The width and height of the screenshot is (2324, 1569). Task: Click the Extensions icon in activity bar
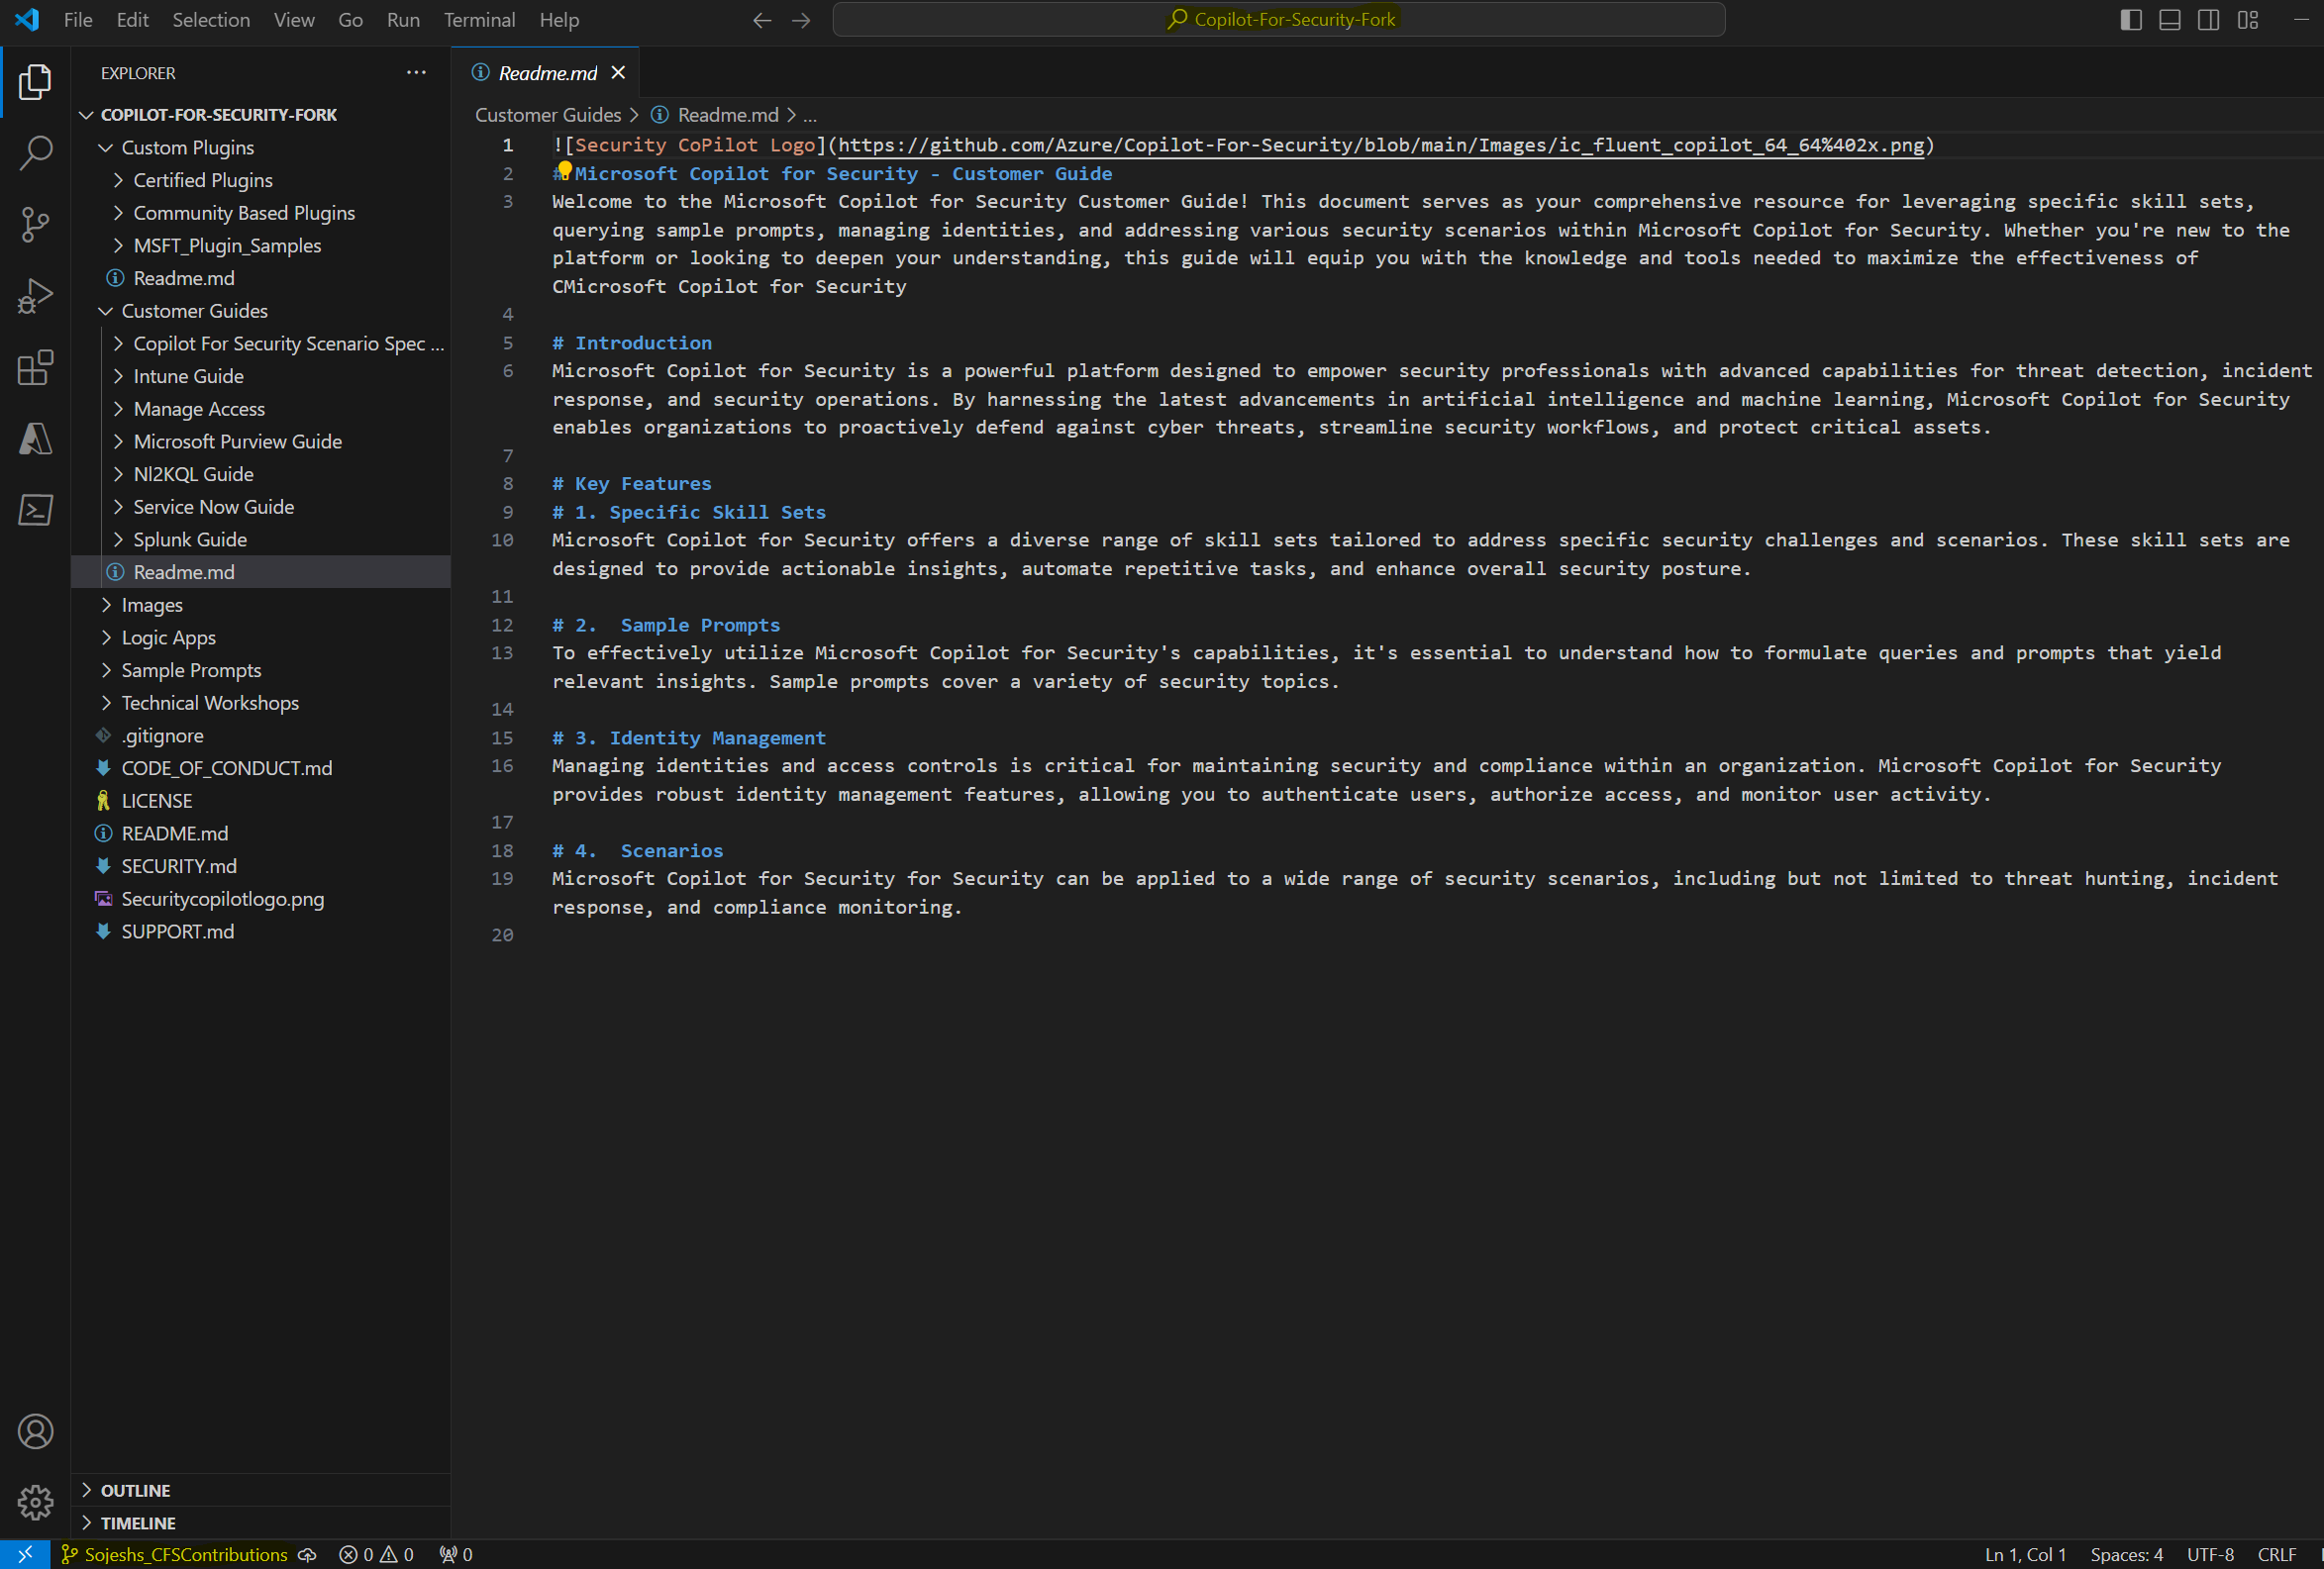pyautogui.click(x=34, y=367)
